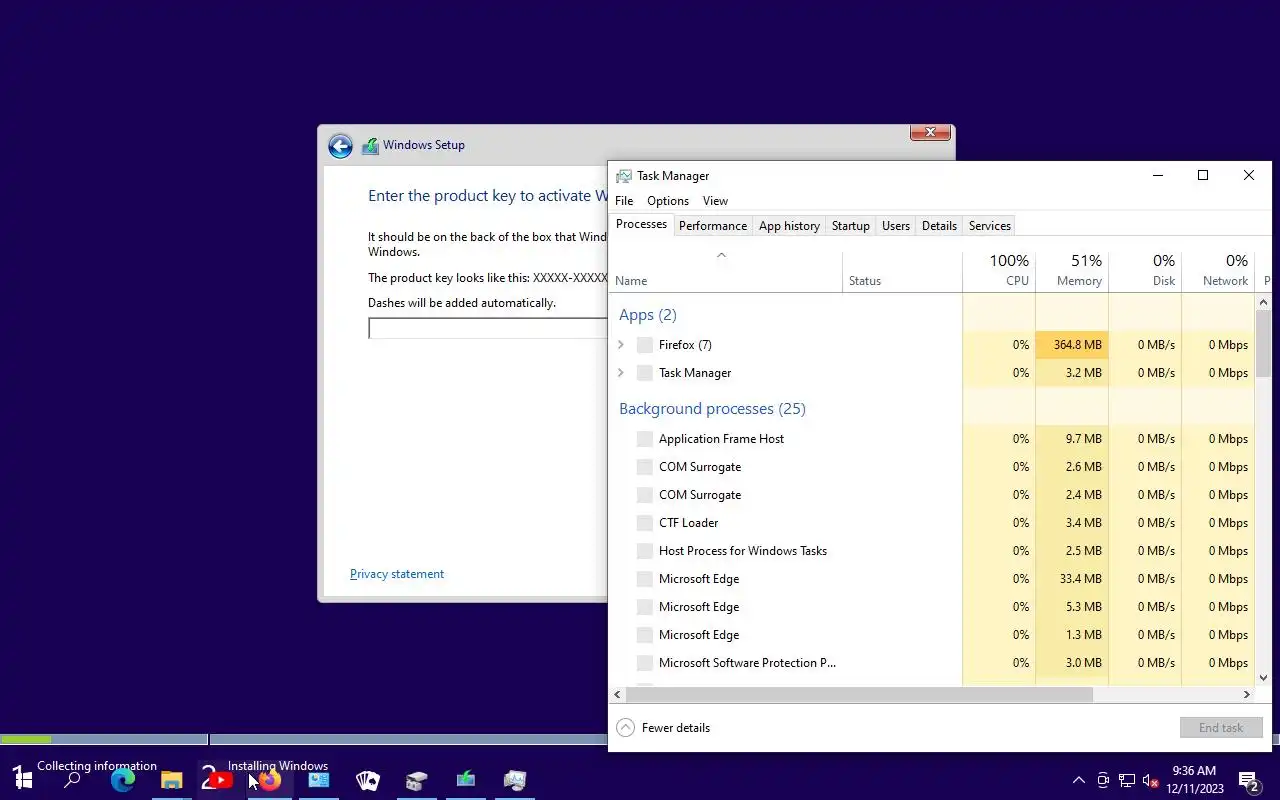The image size is (1280, 800).
Task: Sort by the Name column header
Action: (x=726, y=270)
